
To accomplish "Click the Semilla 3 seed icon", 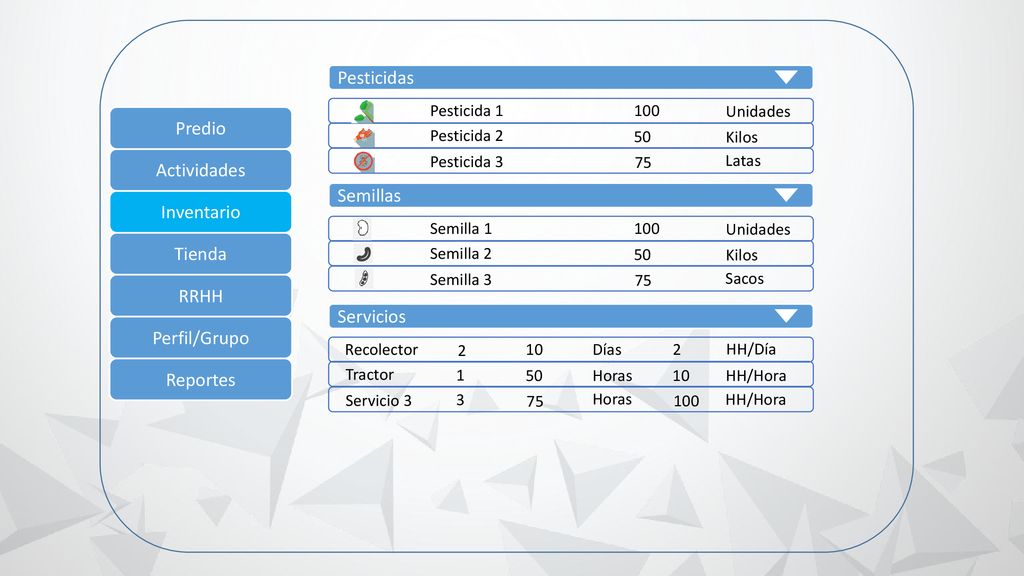I will point(364,279).
